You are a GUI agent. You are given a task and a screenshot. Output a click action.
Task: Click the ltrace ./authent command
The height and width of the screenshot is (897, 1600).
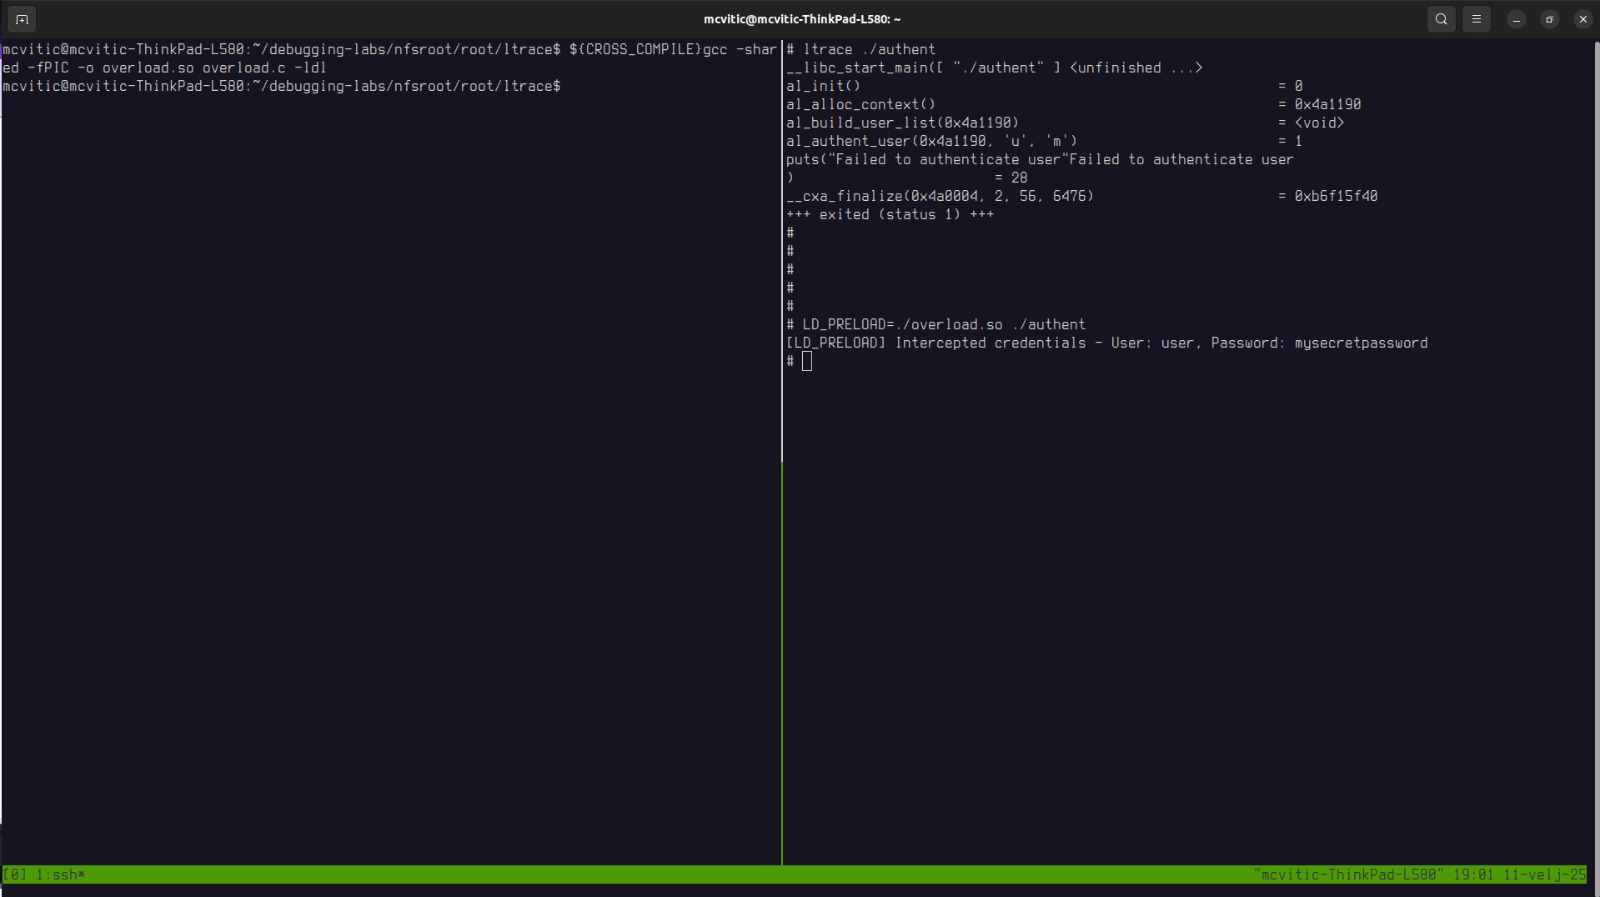pyautogui.click(x=868, y=50)
